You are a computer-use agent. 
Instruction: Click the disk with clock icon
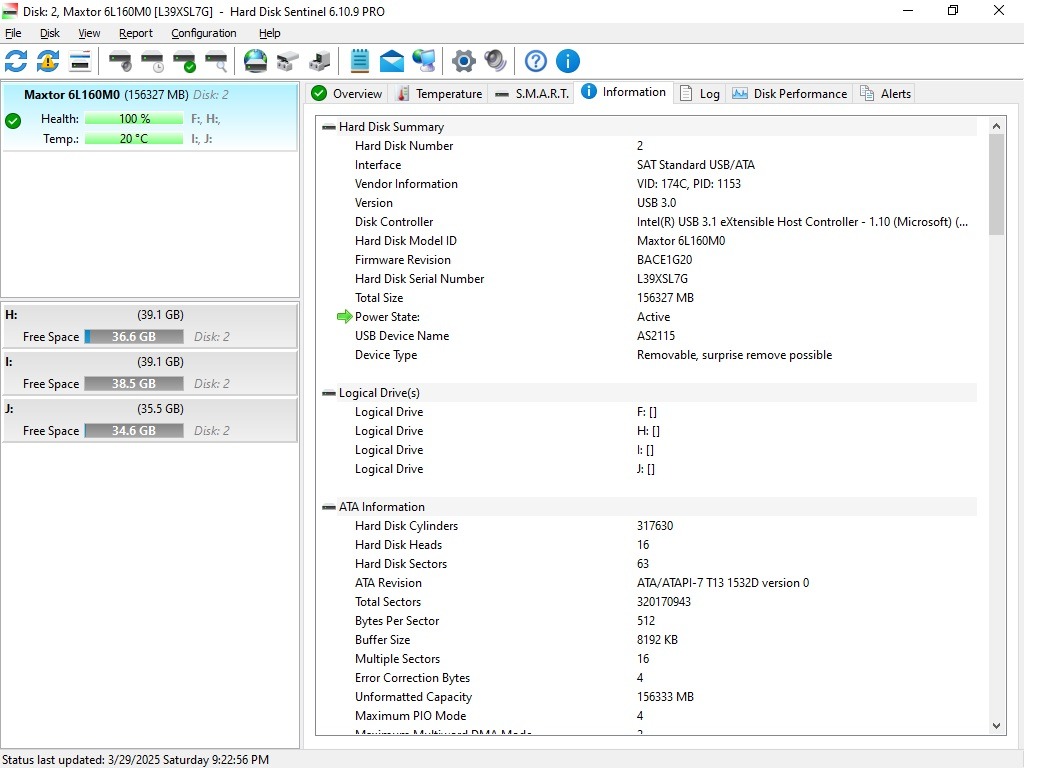[x=153, y=61]
